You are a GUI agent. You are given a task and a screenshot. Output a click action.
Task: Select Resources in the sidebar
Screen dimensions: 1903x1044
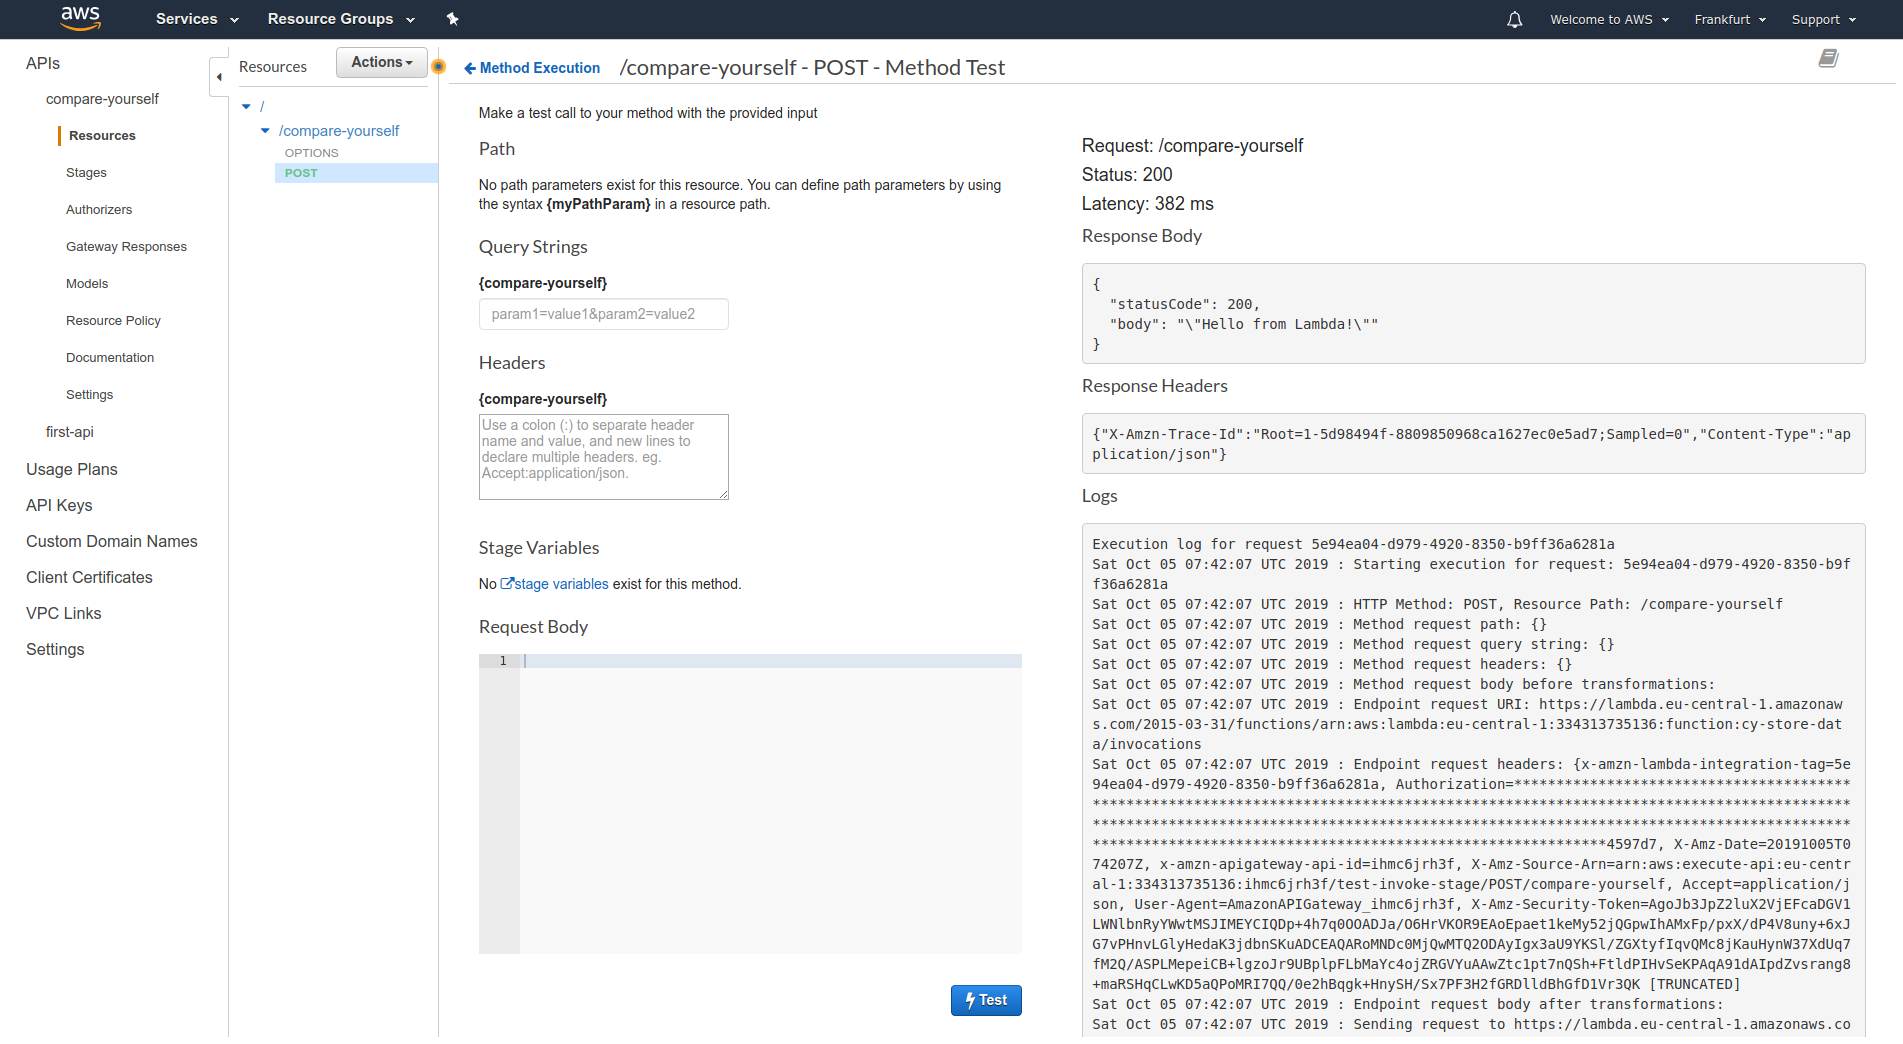(x=102, y=136)
